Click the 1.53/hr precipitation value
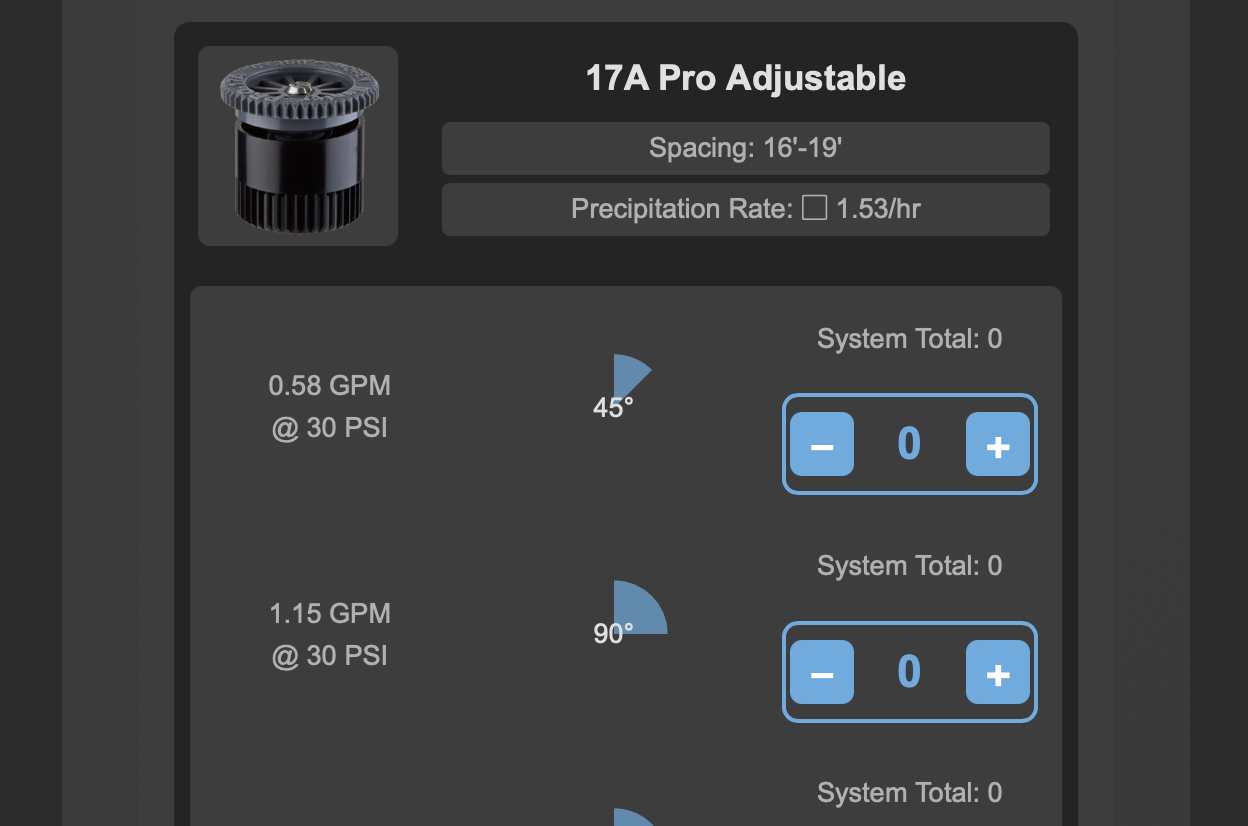The height and width of the screenshot is (826, 1248). (x=878, y=209)
